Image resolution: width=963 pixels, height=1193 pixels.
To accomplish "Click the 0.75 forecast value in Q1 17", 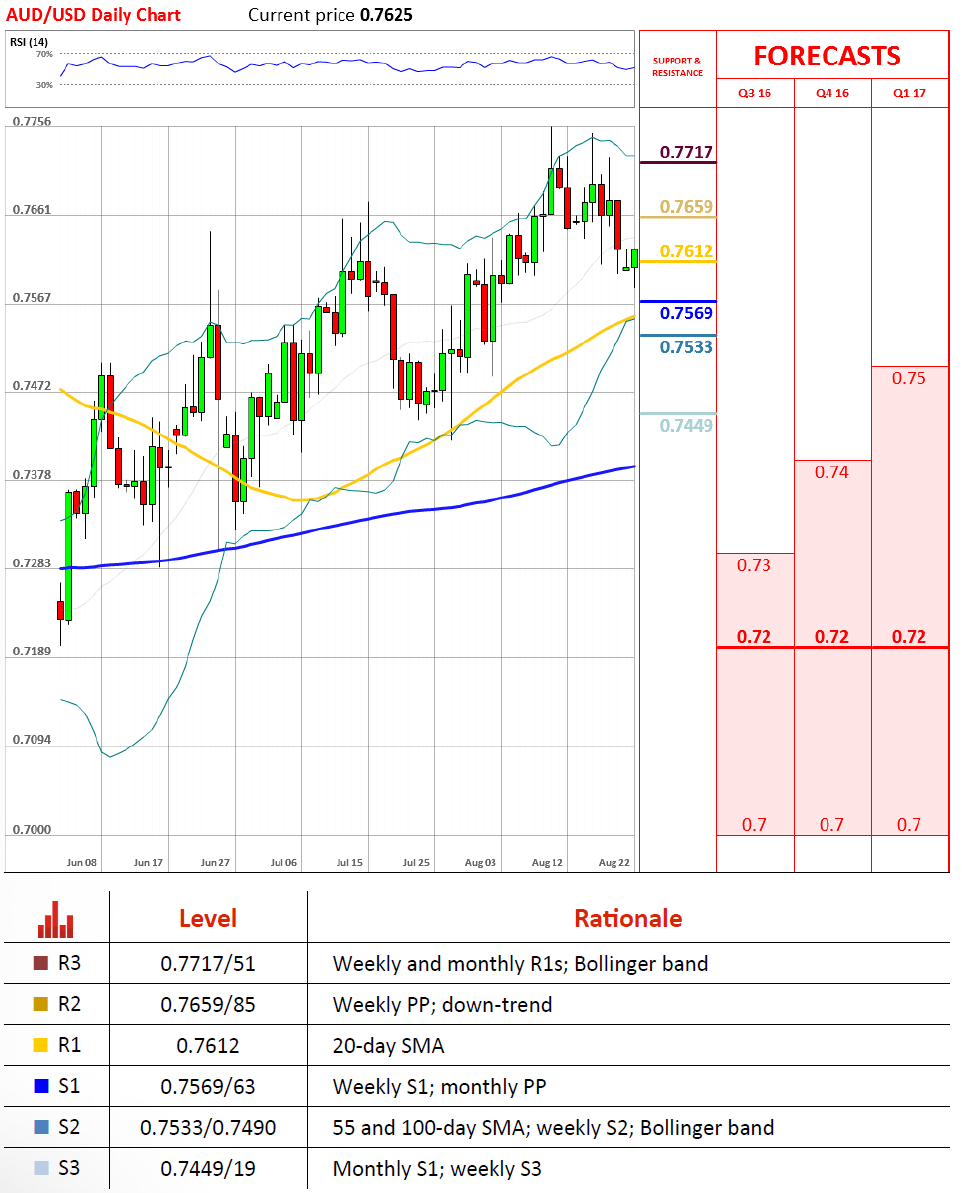I will [x=909, y=378].
